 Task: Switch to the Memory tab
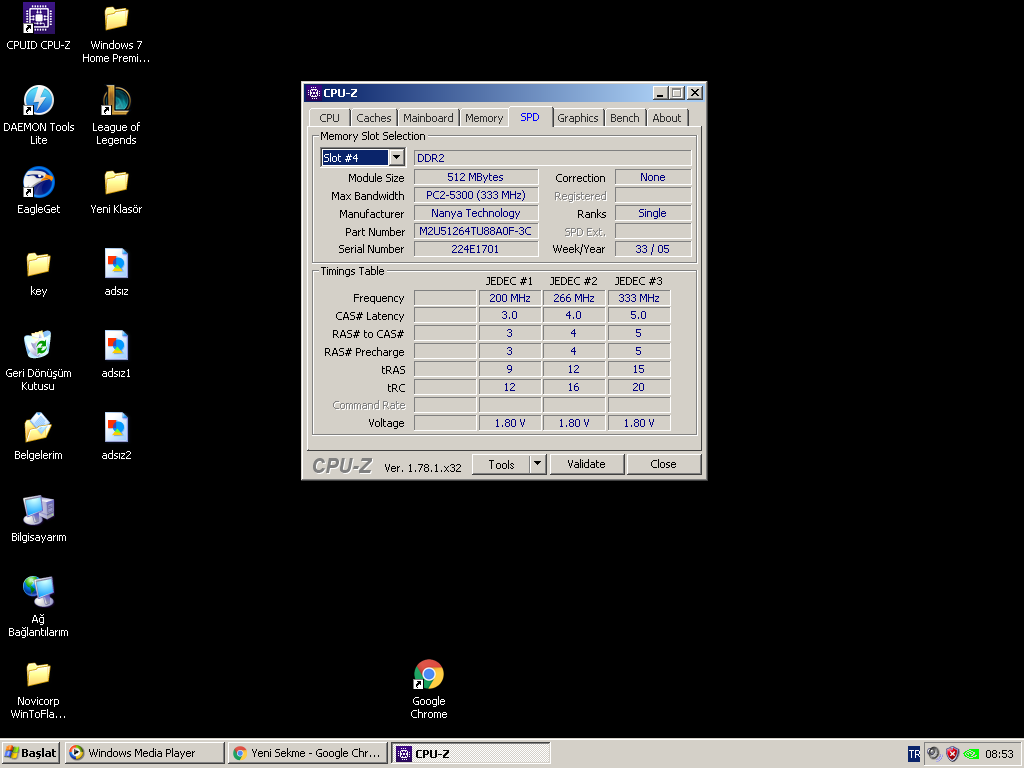tap(484, 118)
